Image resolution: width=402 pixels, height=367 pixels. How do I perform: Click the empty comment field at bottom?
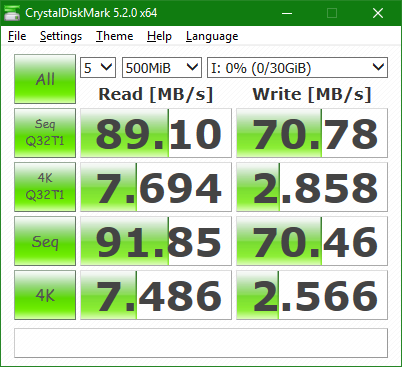201,343
